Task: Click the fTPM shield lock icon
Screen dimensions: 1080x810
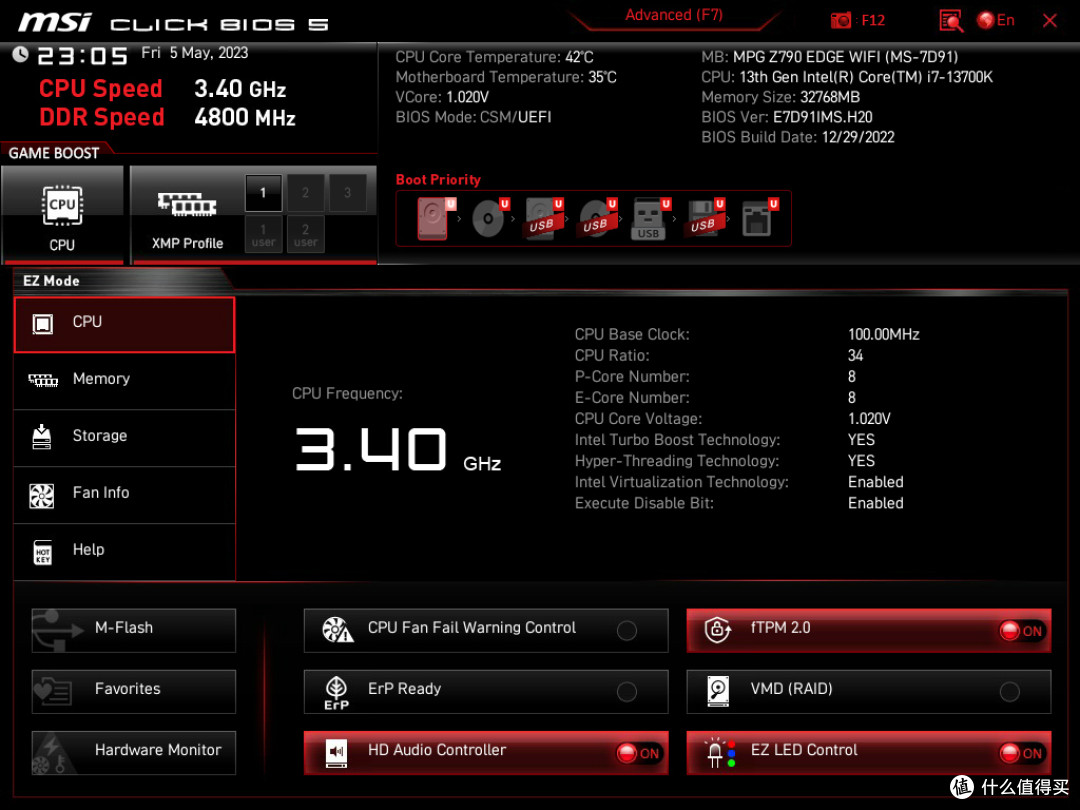Action: pyautogui.click(x=718, y=629)
